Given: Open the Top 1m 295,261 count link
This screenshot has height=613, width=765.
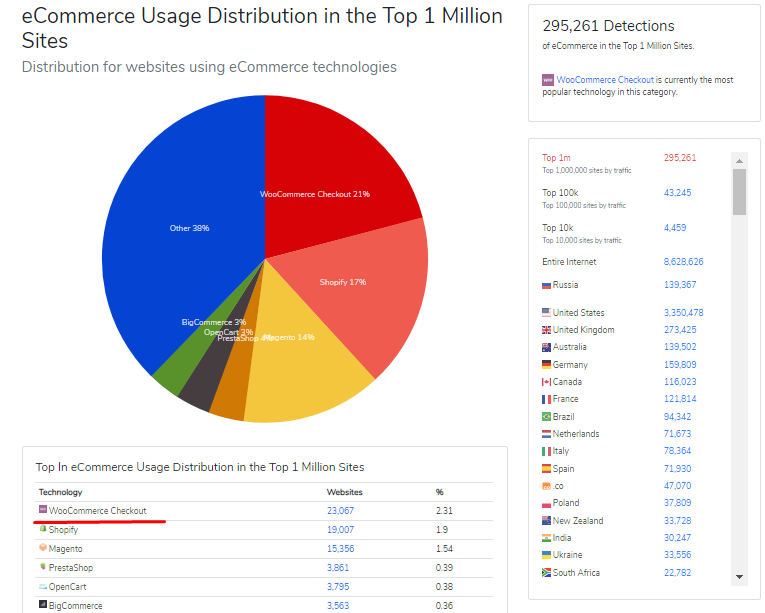Looking at the screenshot, I should pos(680,158).
